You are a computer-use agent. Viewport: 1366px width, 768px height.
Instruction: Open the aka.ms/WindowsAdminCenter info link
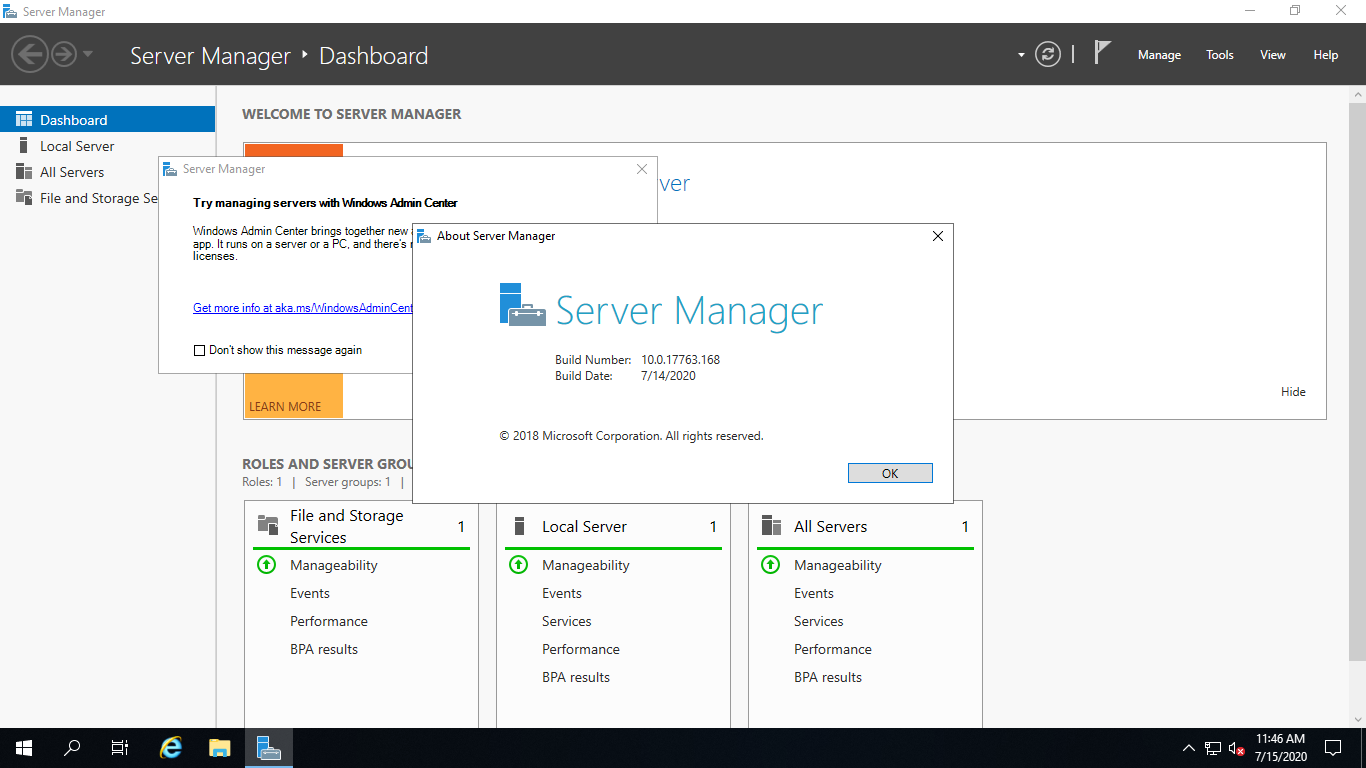(303, 308)
